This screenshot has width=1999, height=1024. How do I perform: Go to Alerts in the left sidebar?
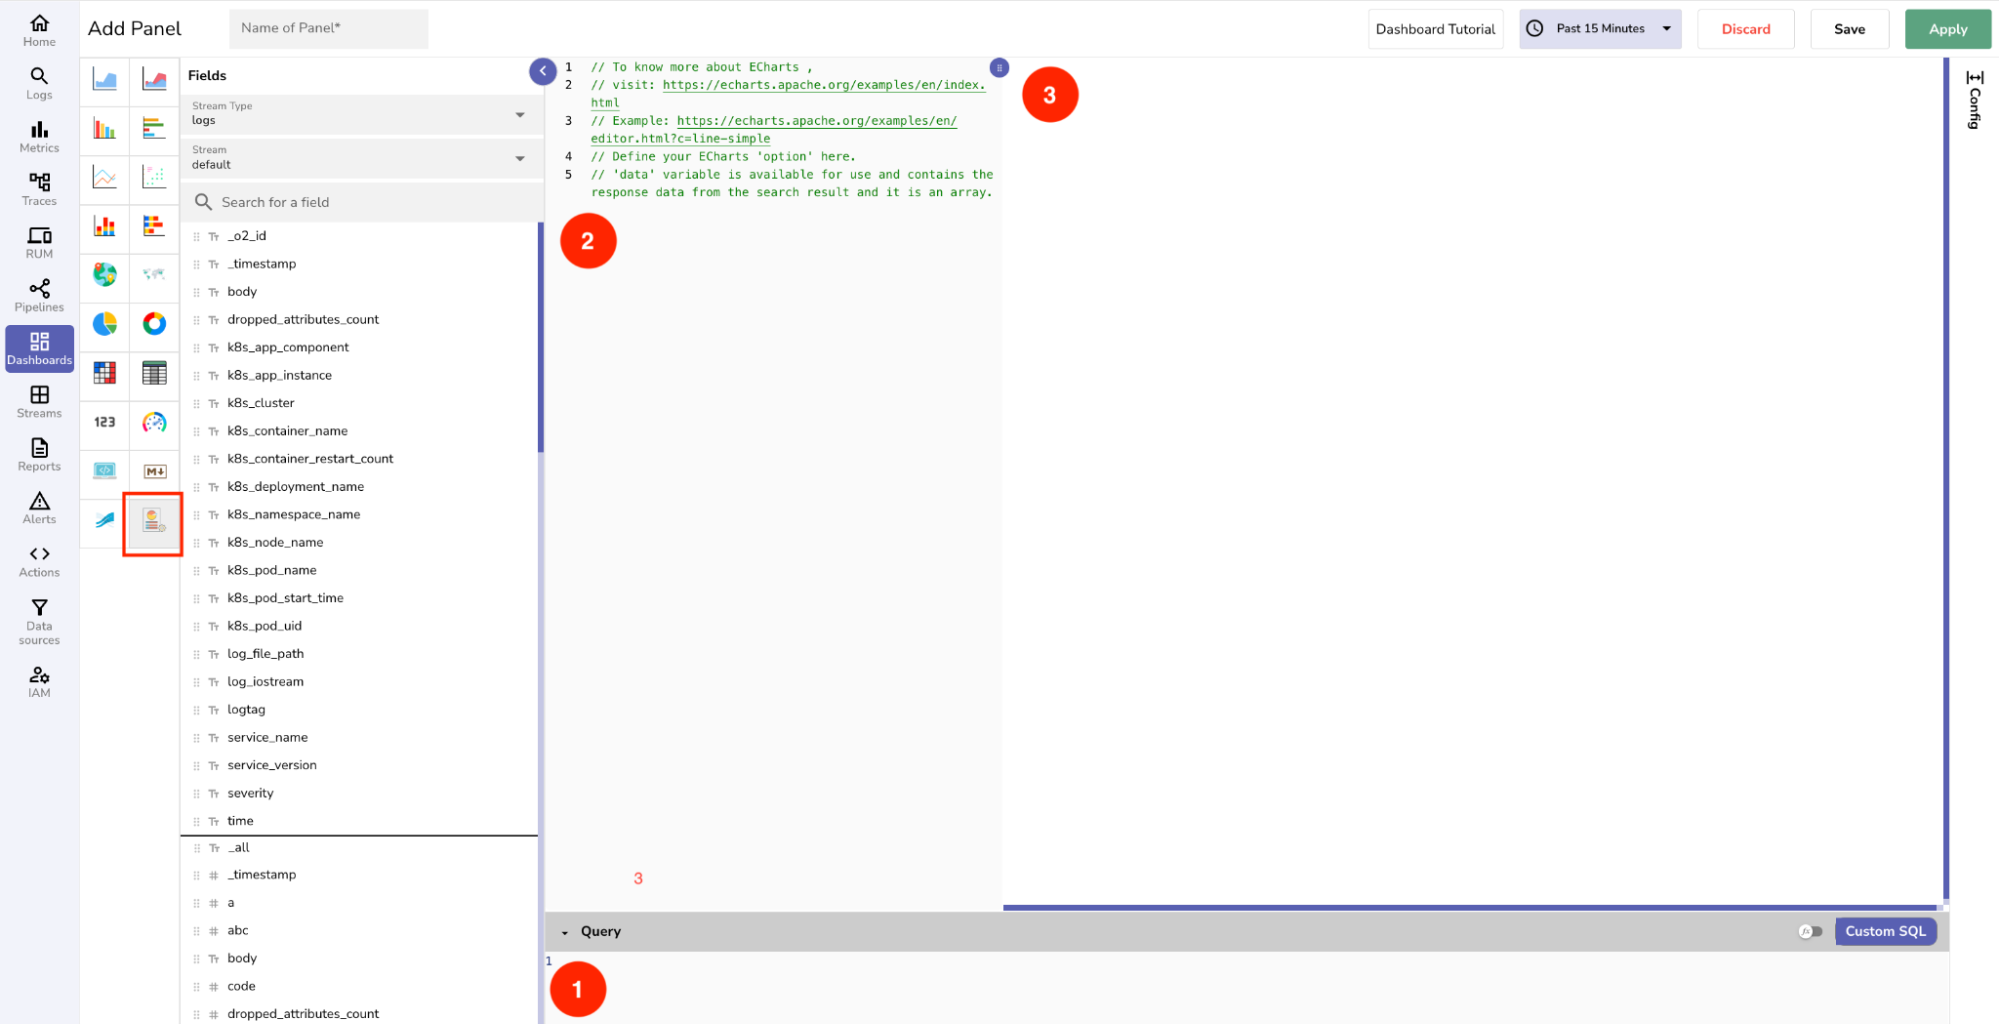click(x=39, y=508)
